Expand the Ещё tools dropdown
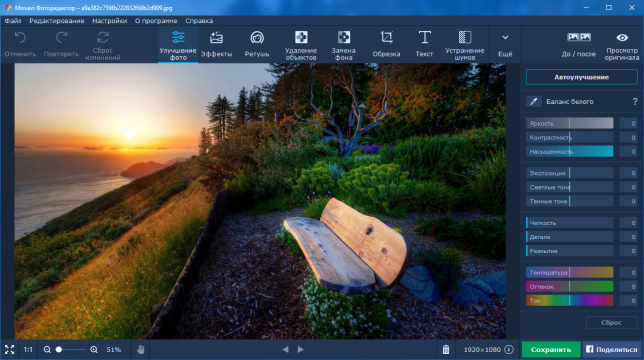Screen dimensions: 644x360 point(505,44)
